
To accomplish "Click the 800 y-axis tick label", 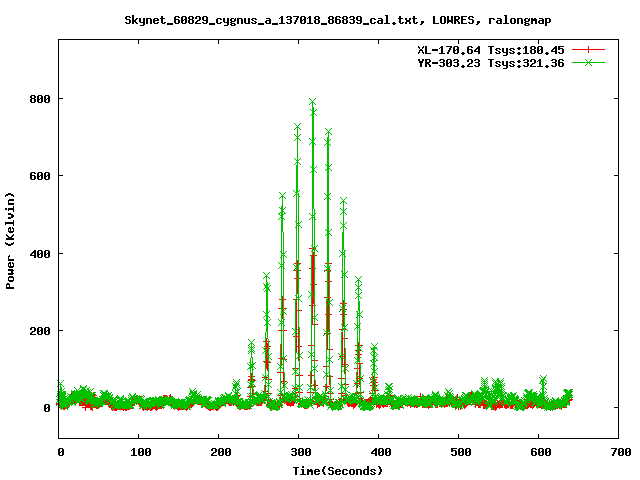I will pyautogui.click(x=40, y=99).
